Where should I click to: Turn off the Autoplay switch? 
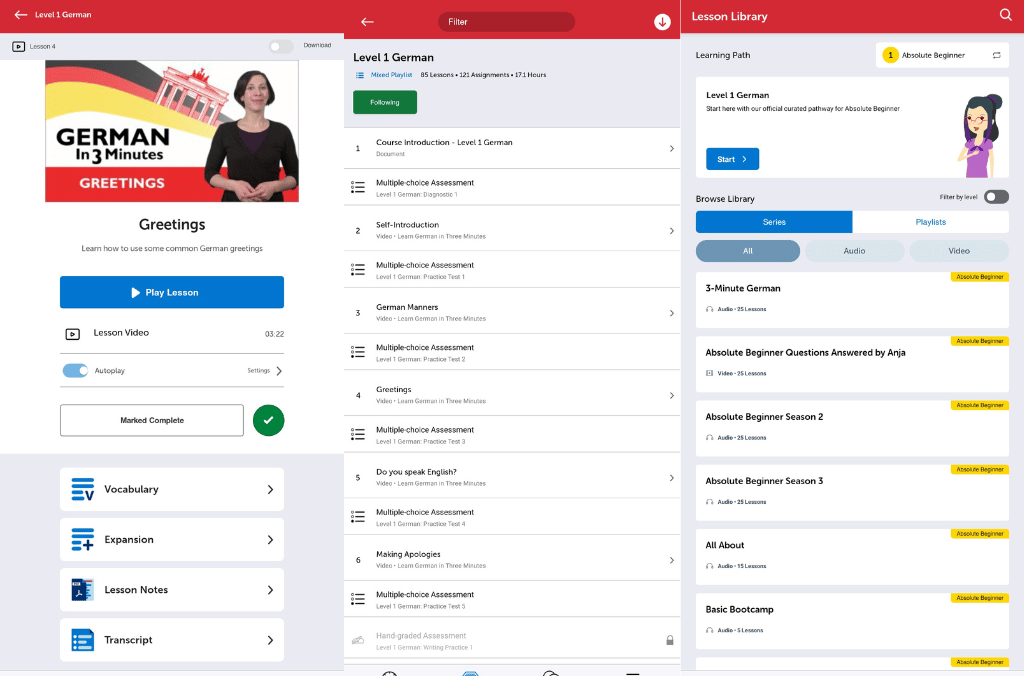[x=75, y=371]
